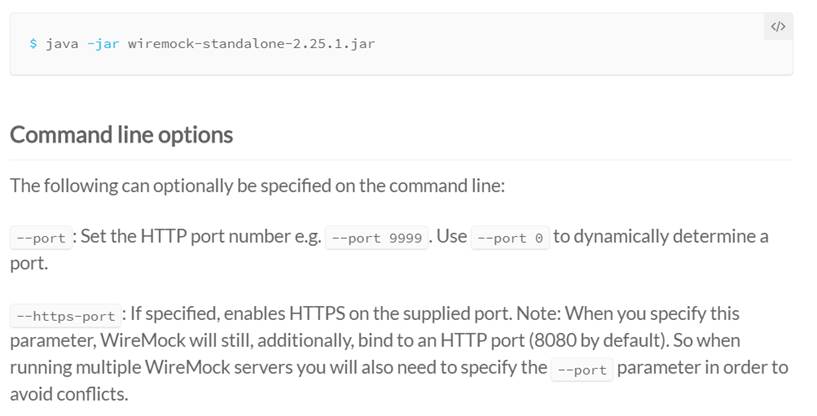The image size is (817, 416).
Task: Click the '--port 0' code example
Action: pos(510,239)
